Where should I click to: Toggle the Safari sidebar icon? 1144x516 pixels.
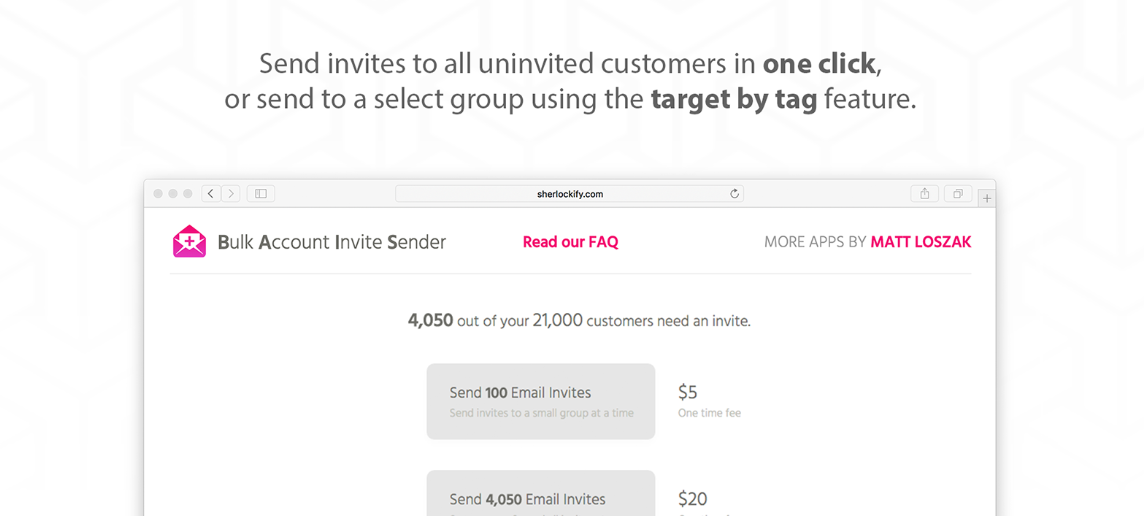[x=261, y=194]
